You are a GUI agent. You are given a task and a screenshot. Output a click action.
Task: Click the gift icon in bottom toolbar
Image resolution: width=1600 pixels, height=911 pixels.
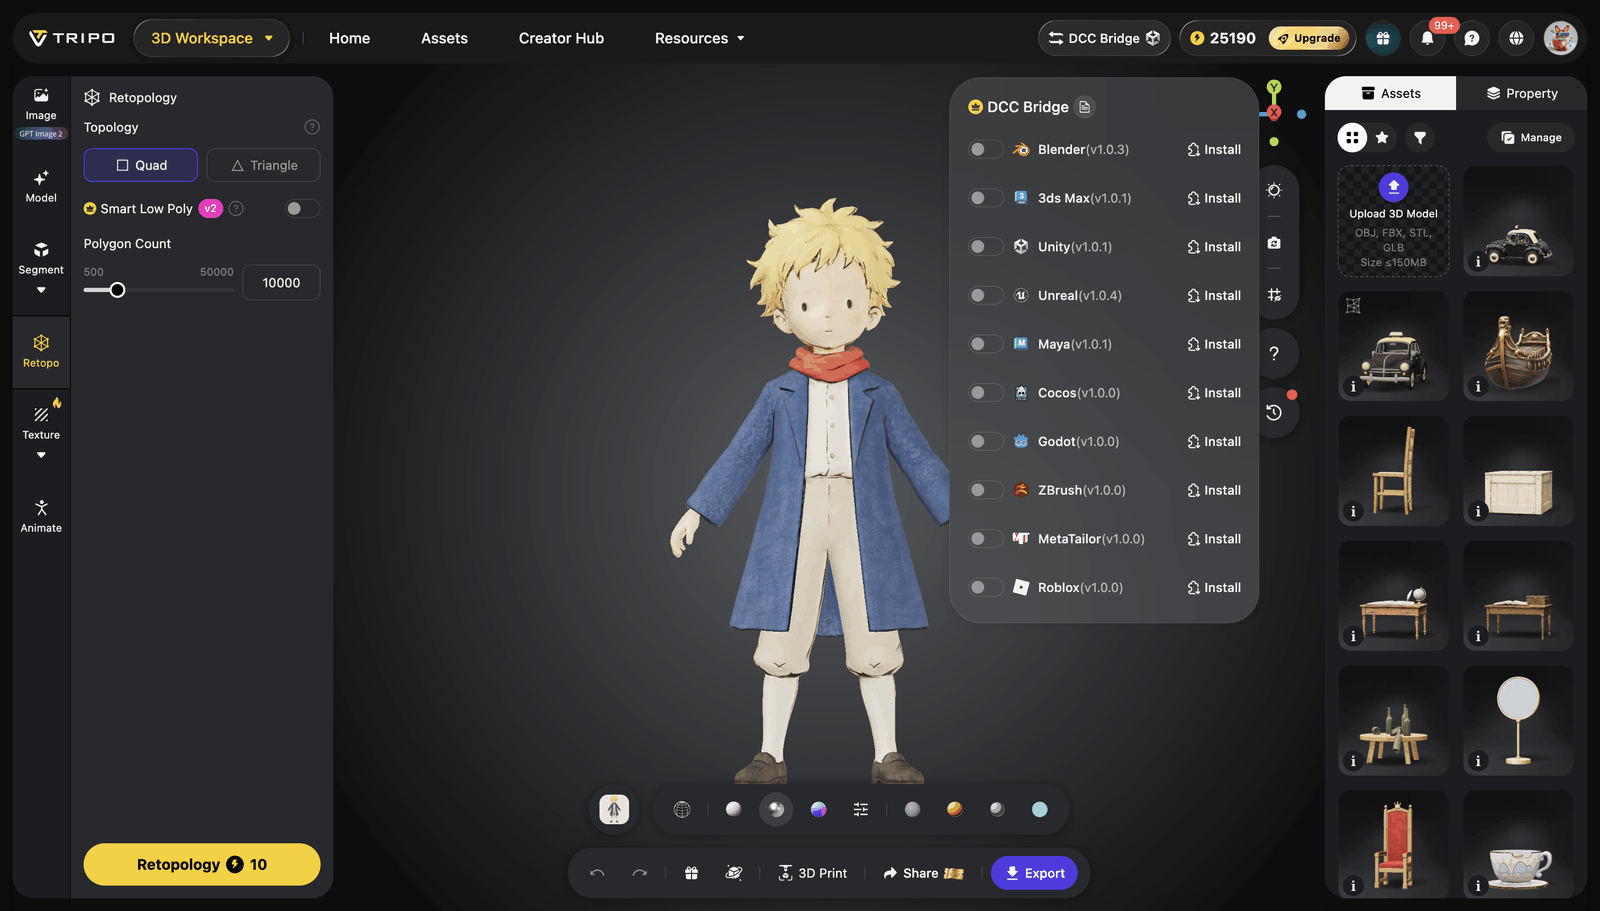691,873
